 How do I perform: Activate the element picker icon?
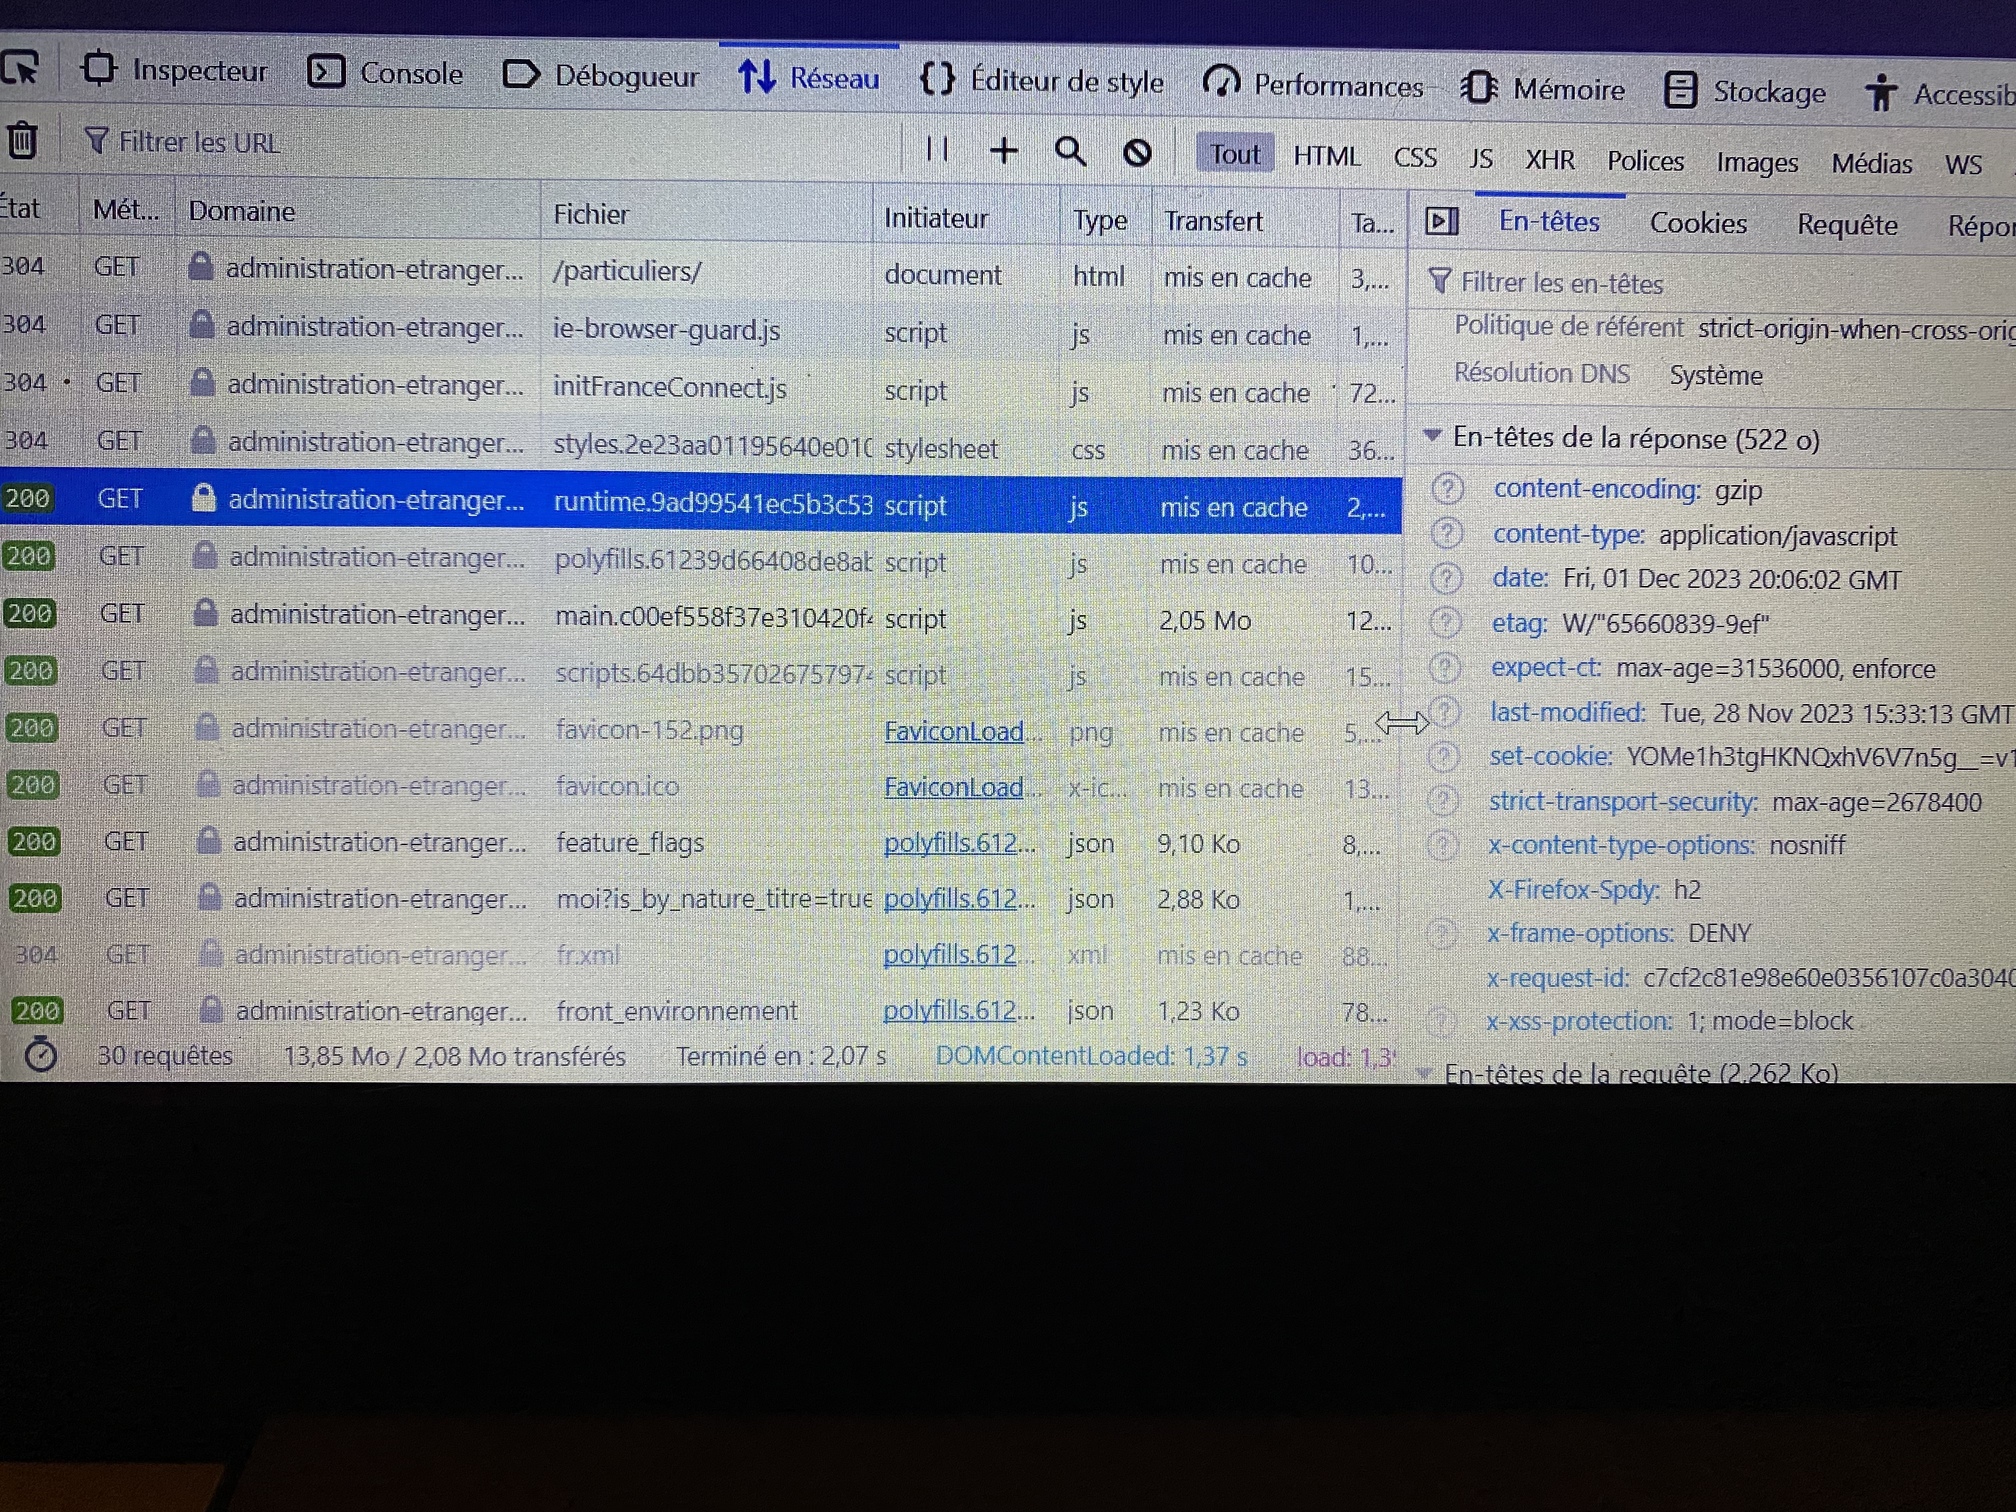(x=20, y=68)
